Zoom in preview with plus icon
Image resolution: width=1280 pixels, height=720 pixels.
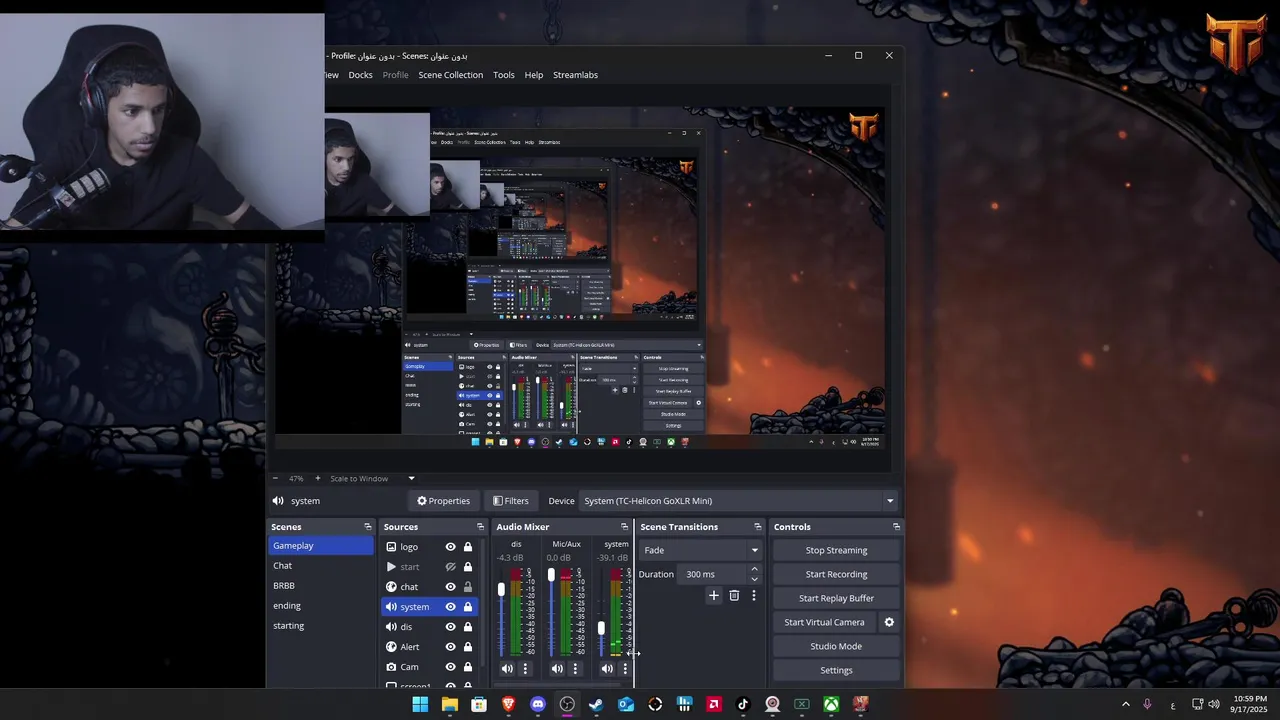[317, 478]
